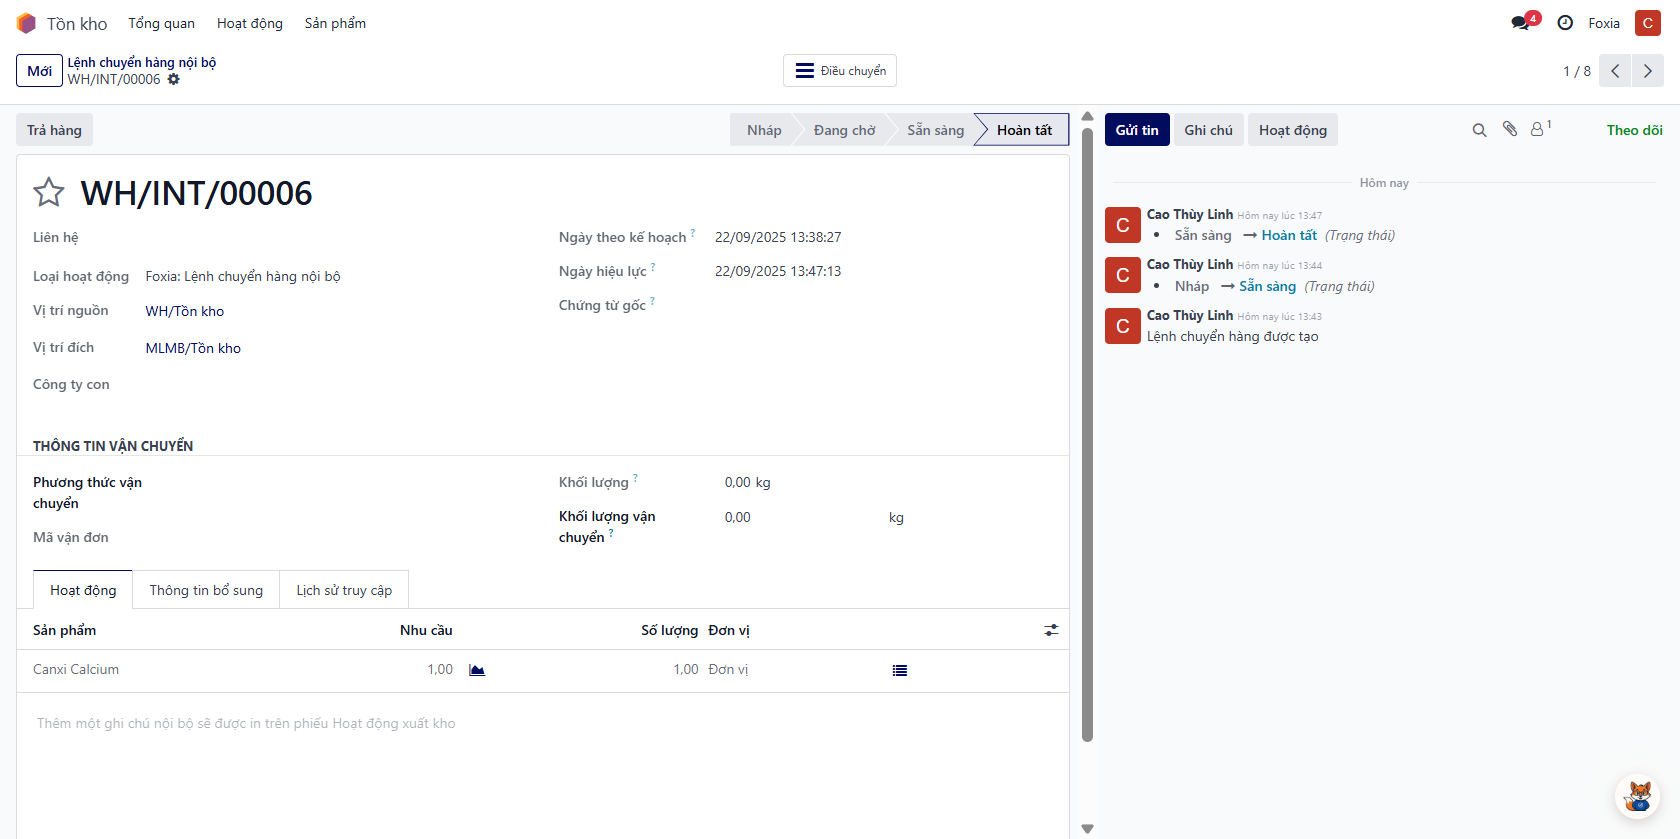Click the Trả hàng button

click(x=54, y=130)
